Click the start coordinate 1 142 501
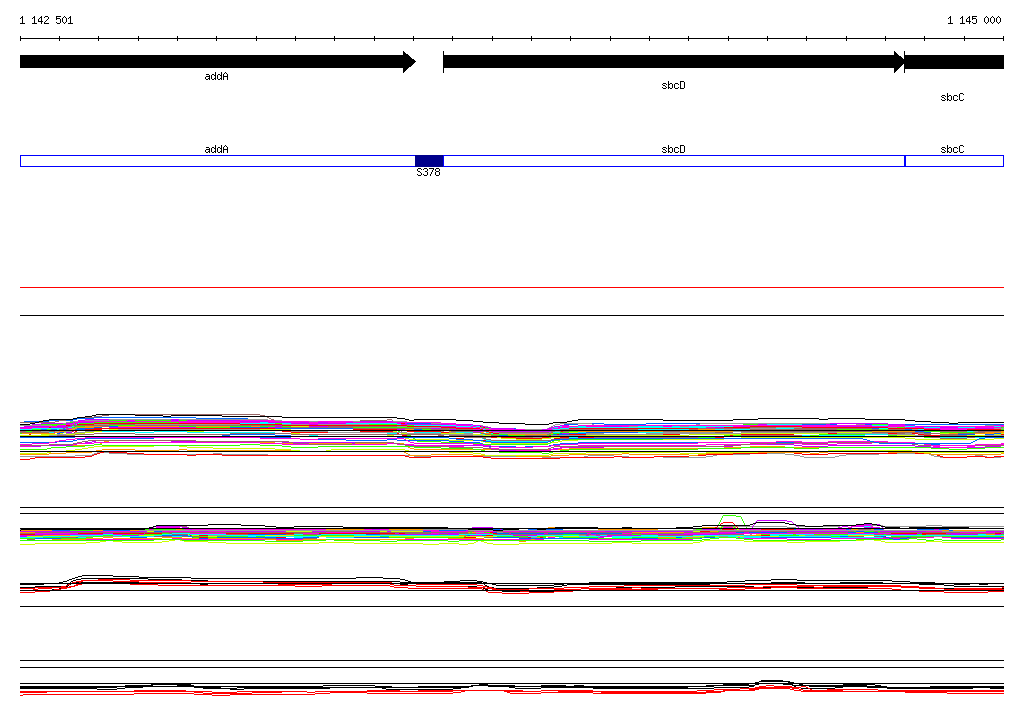The height and width of the screenshot is (714, 1024). click(46, 20)
